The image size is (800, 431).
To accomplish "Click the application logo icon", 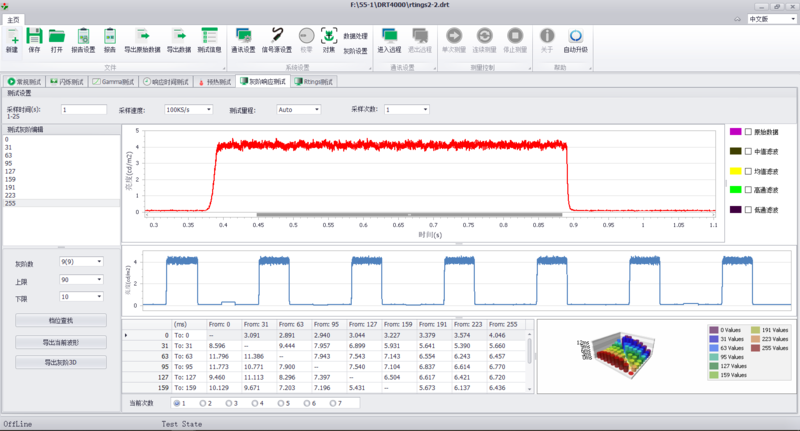I will coord(5,6).
